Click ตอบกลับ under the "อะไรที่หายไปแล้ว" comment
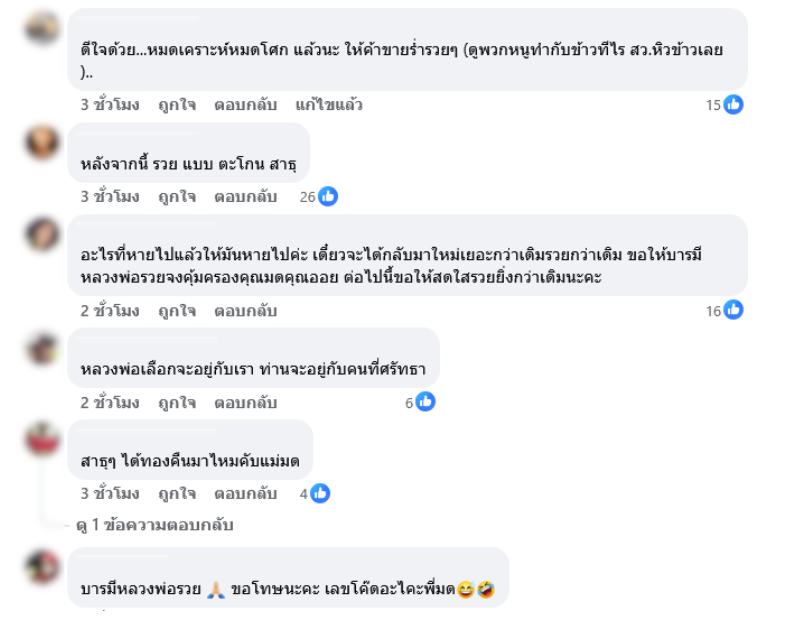Image resolution: width=799 pixels, height=620 pixels. tap(245, 311)
